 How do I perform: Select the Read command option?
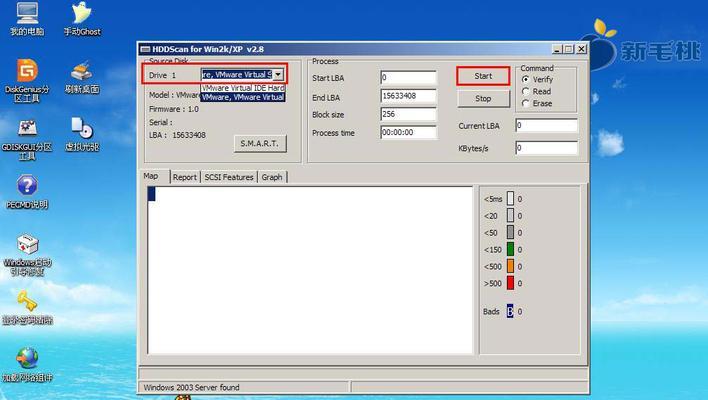click(x=526, y=91)
